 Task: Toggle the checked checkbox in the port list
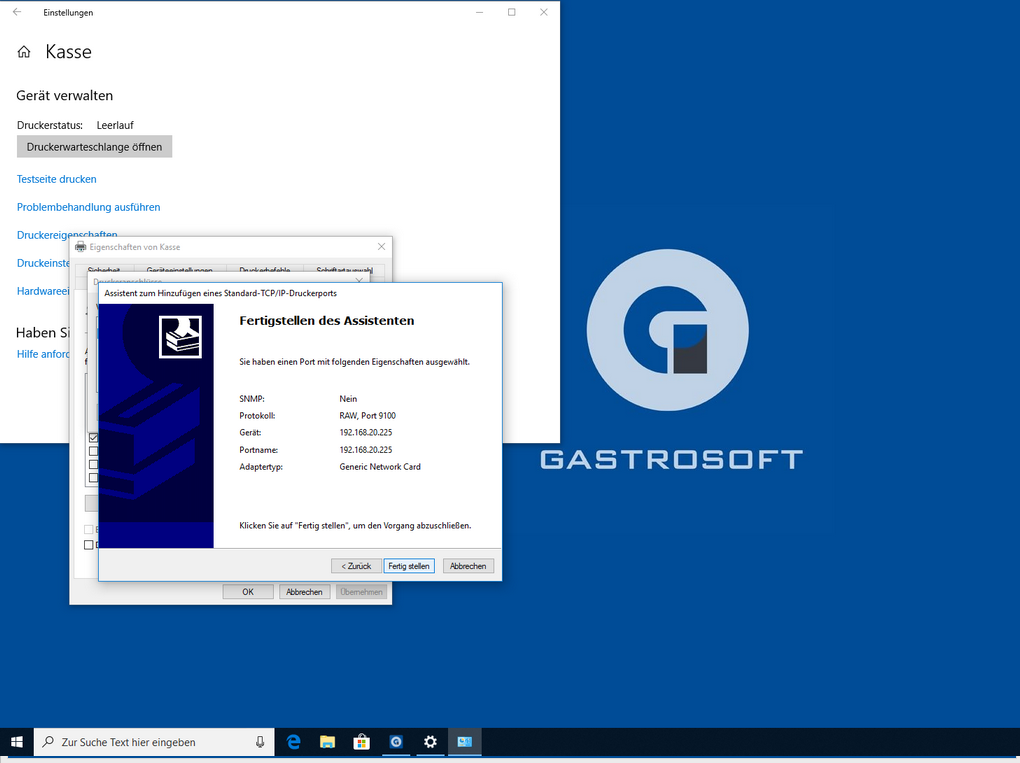[x=94, y=438]
